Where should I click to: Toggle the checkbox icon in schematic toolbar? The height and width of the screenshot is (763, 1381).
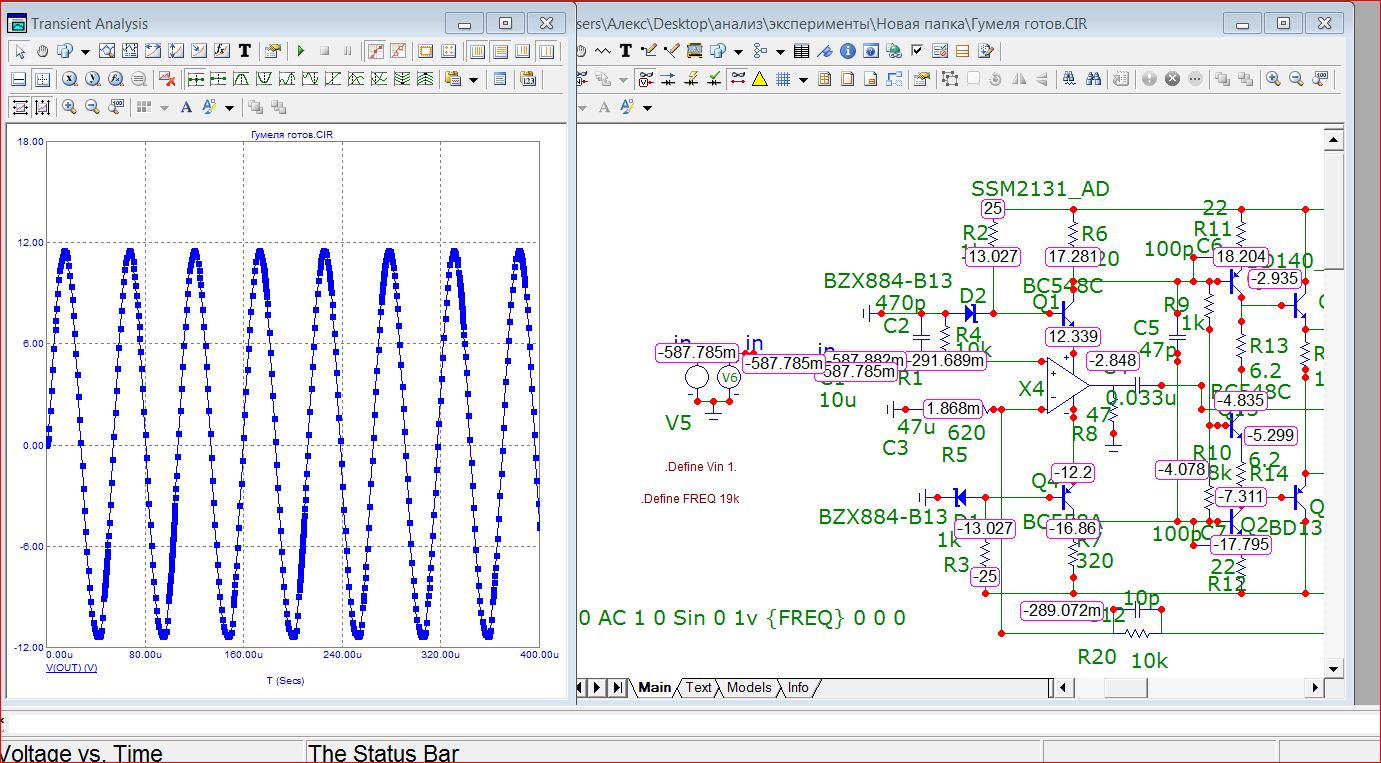point(917,51)
